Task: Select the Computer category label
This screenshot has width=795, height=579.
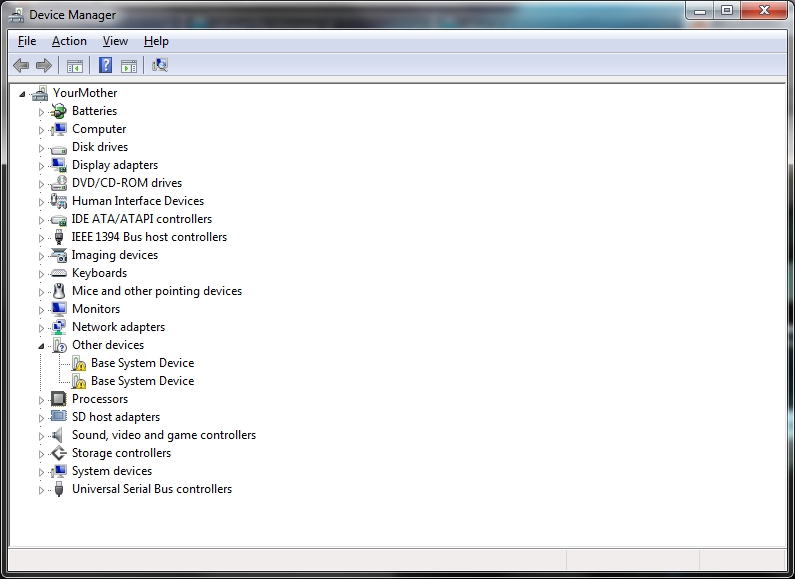Action: pos(99,129)
